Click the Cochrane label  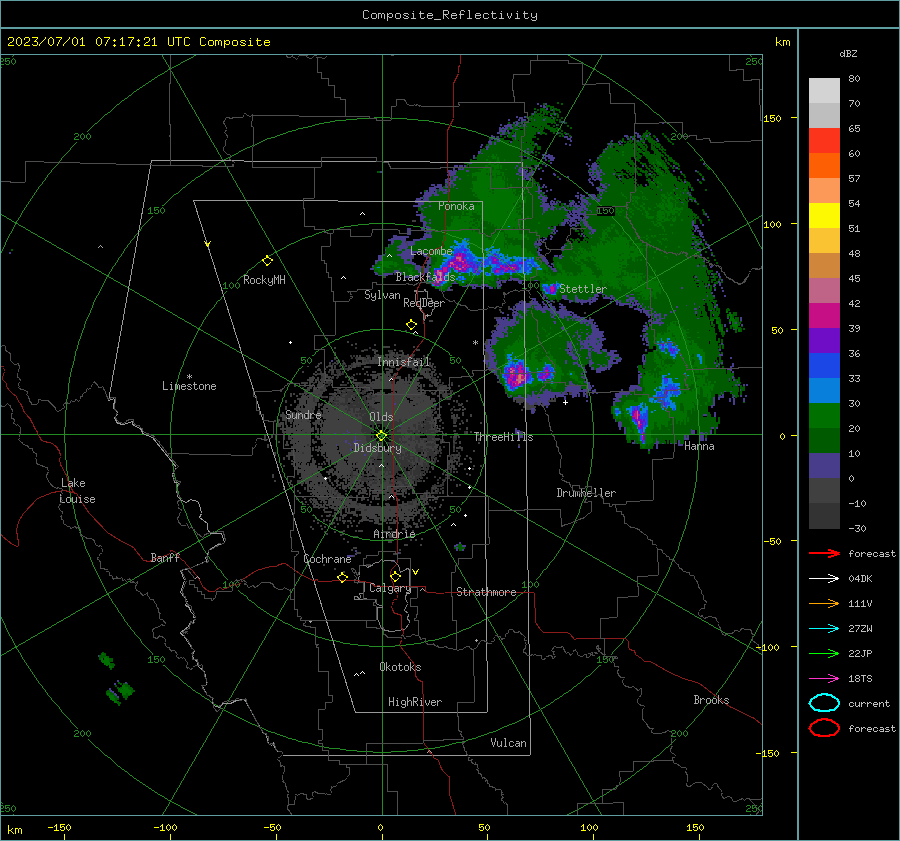[x=327, y=559]
